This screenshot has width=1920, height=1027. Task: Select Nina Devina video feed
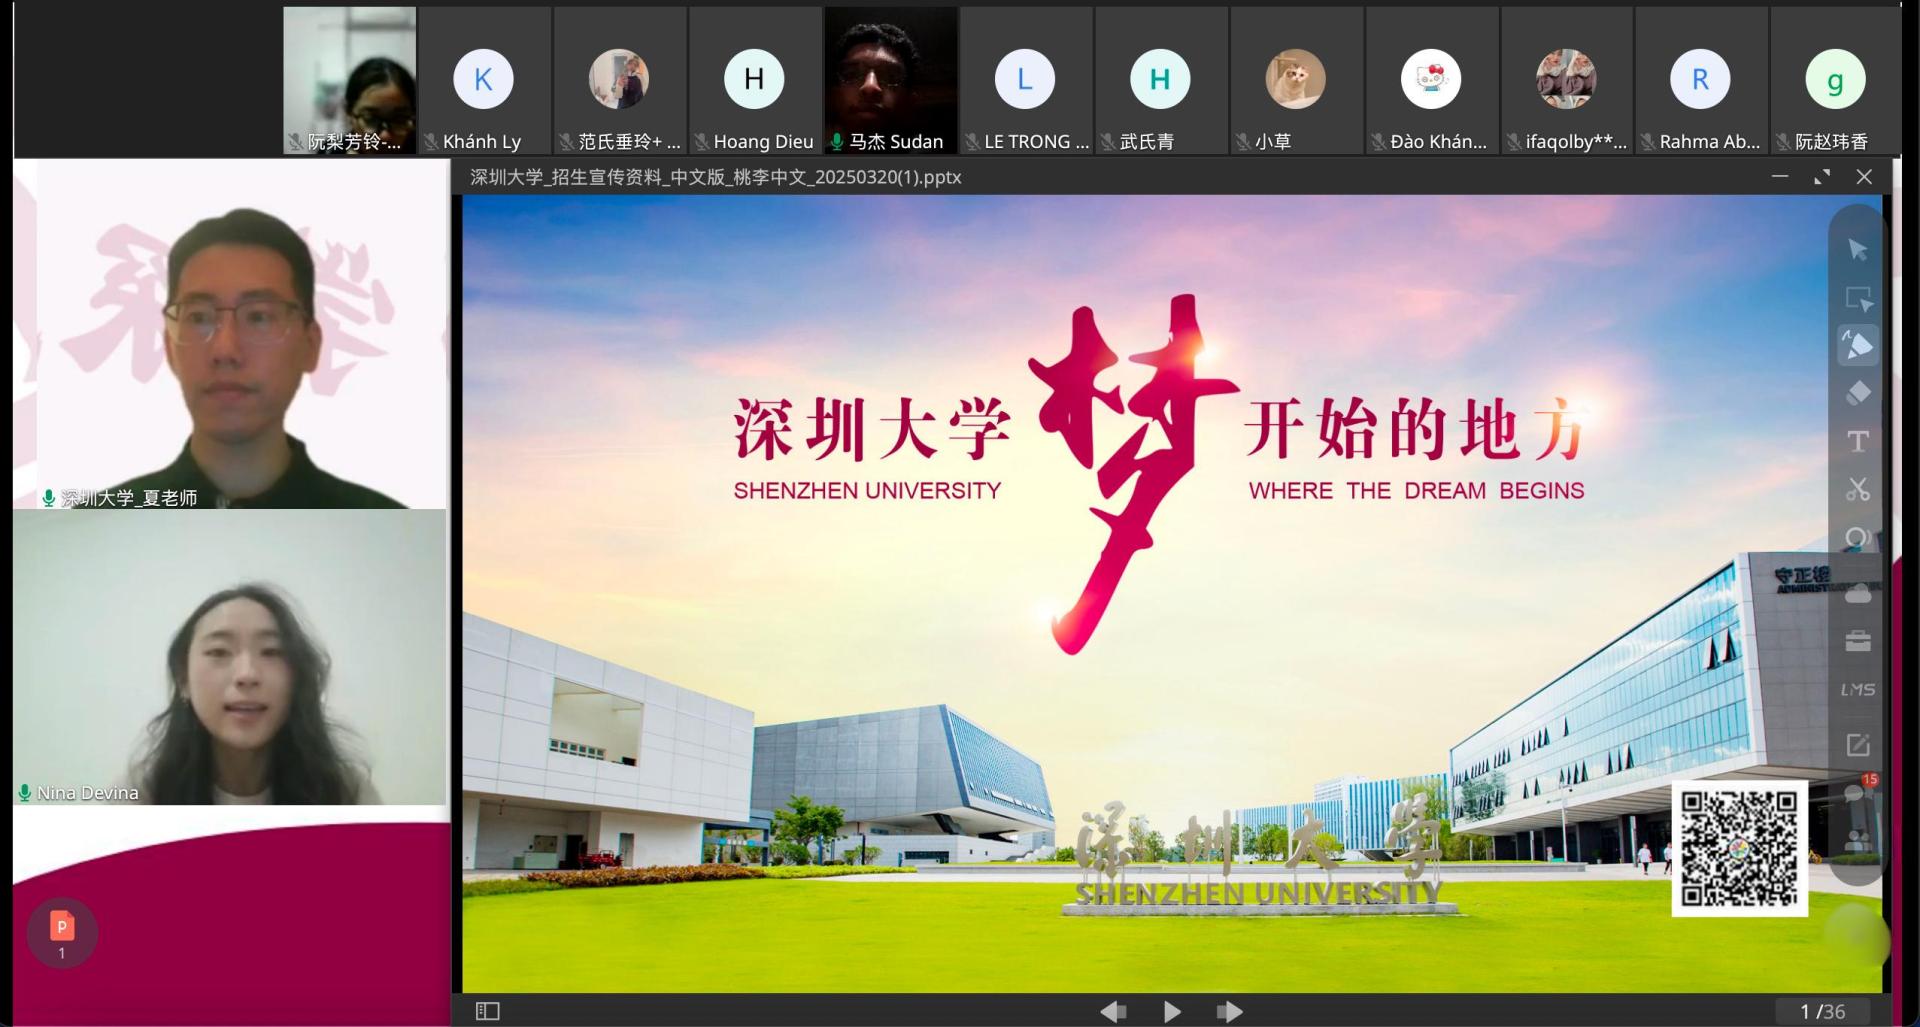click(x=230, y=657)
